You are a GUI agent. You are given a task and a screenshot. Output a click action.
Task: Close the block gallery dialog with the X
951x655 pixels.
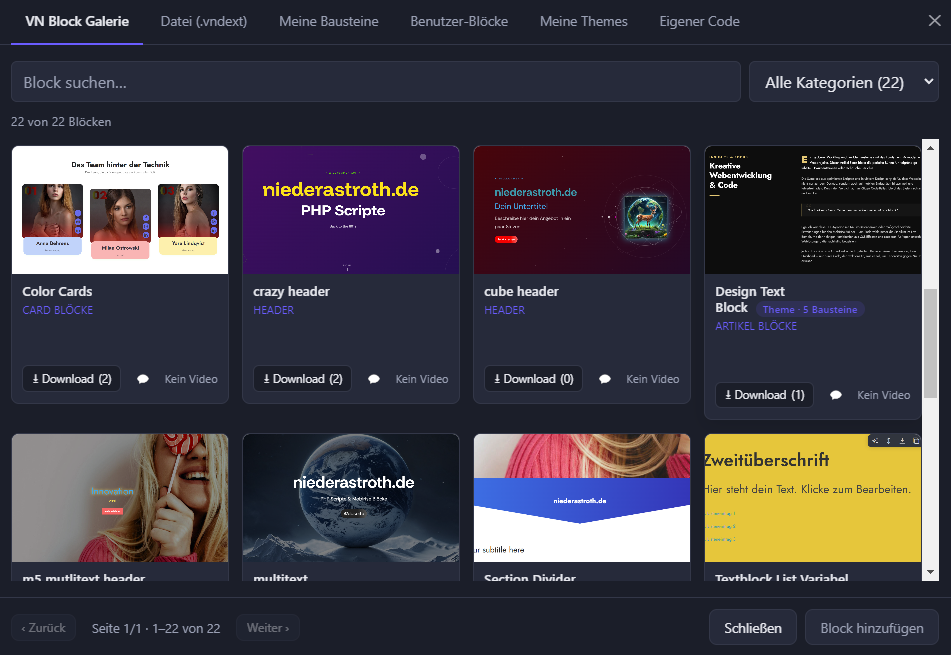click(935, 21)
